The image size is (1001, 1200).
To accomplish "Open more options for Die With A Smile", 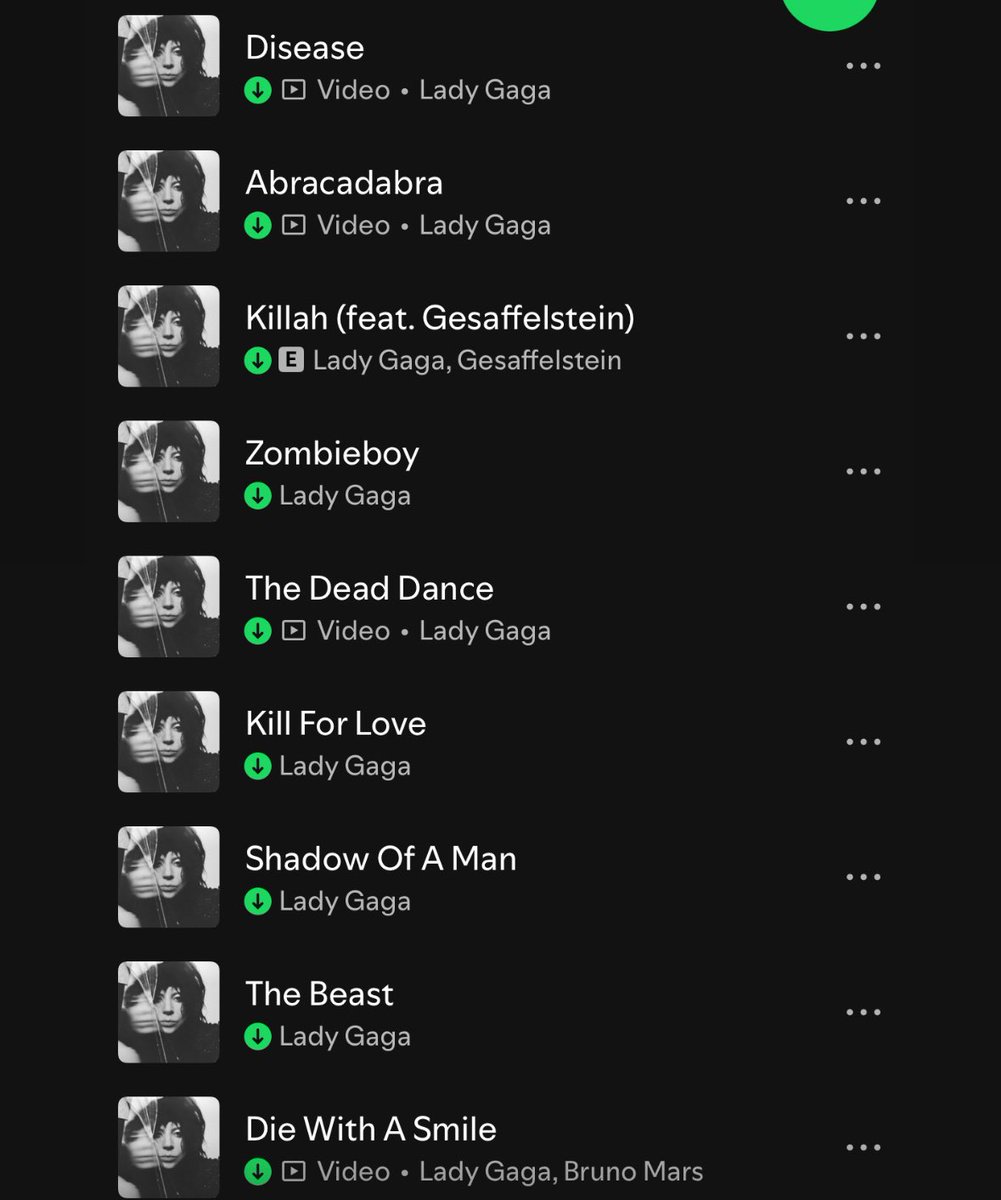I will pyautogui.click(x=863, y=1147).
